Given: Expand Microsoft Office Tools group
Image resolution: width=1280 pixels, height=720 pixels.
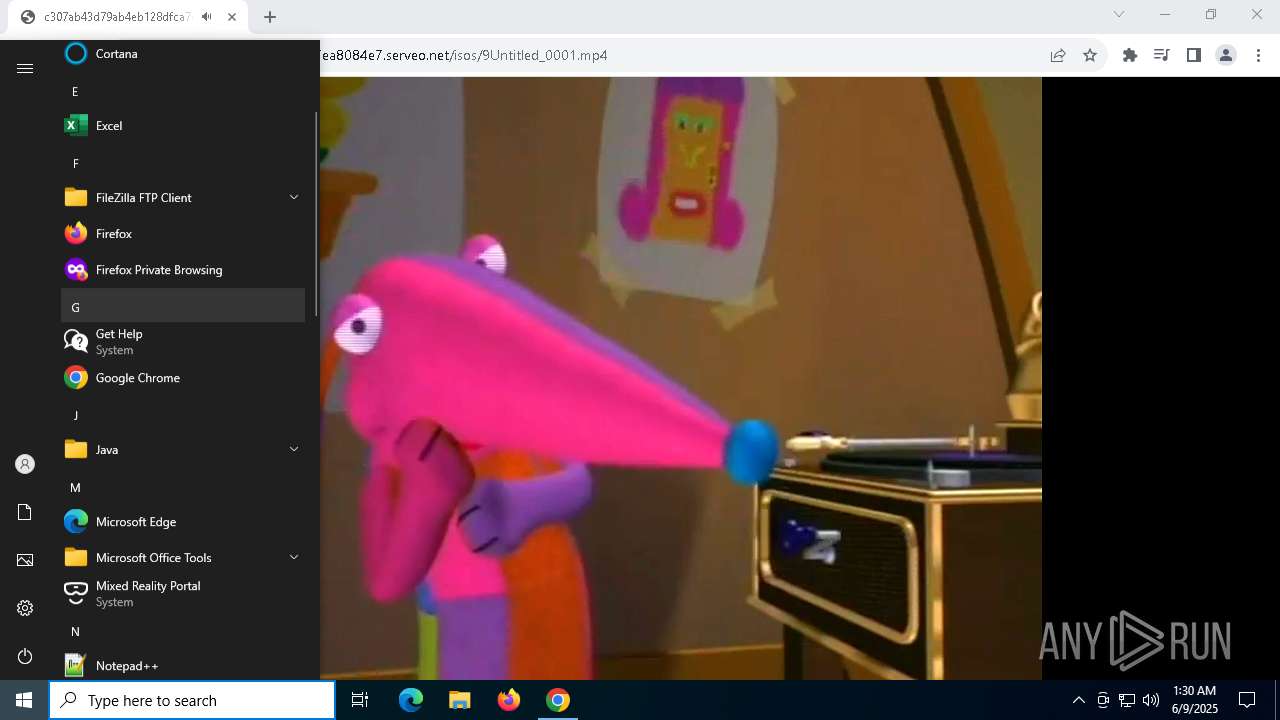Looking at the screenshot, I should click(x=294, y=557).
